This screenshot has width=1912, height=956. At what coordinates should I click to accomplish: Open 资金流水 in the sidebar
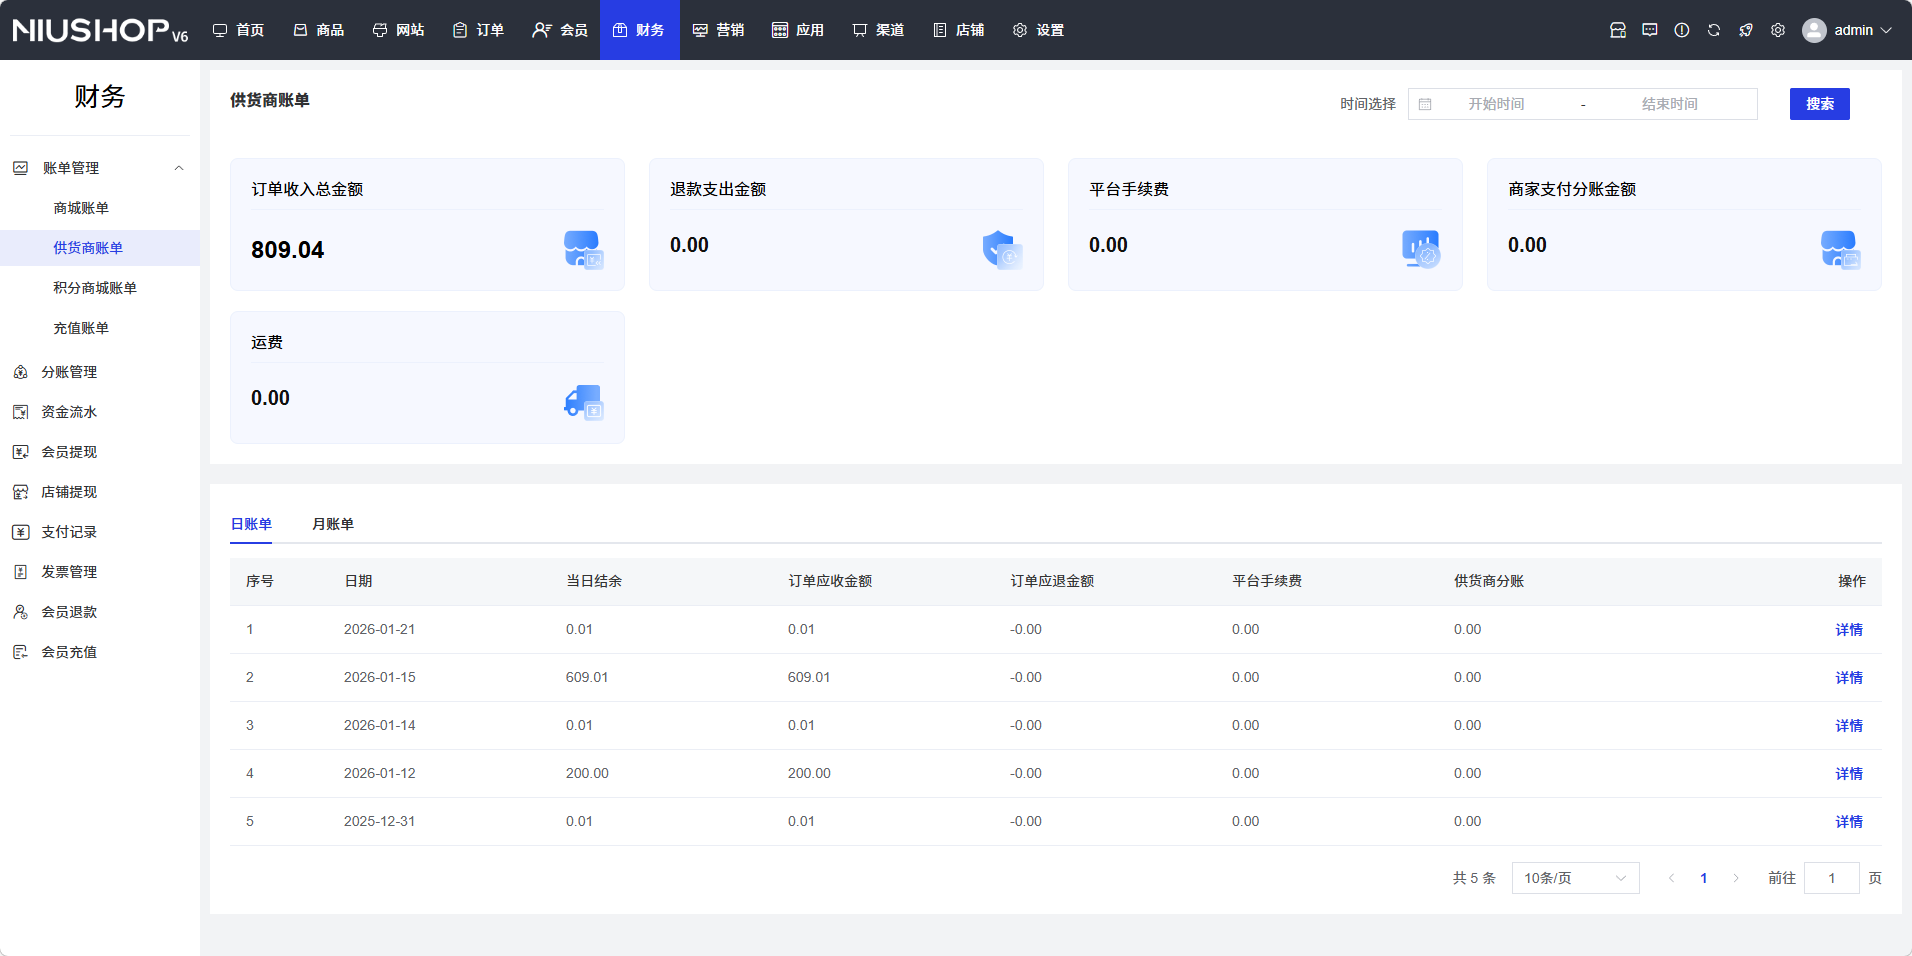pyautogui.click(x=69, y=412)
